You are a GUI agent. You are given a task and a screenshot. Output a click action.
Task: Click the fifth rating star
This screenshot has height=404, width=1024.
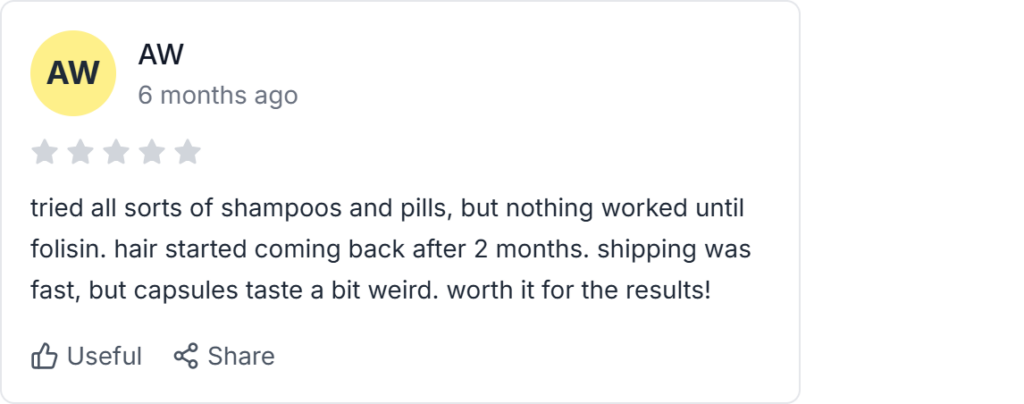tap(187, 152)
